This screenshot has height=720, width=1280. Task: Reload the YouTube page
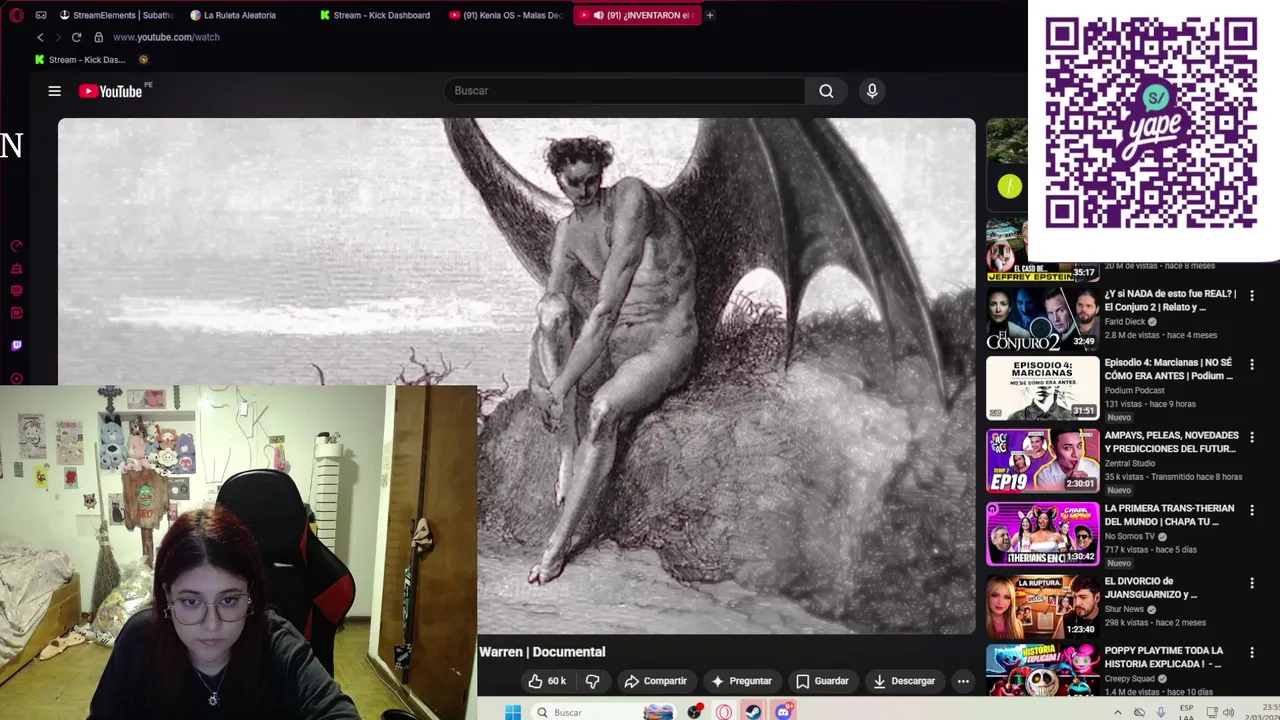76,37
